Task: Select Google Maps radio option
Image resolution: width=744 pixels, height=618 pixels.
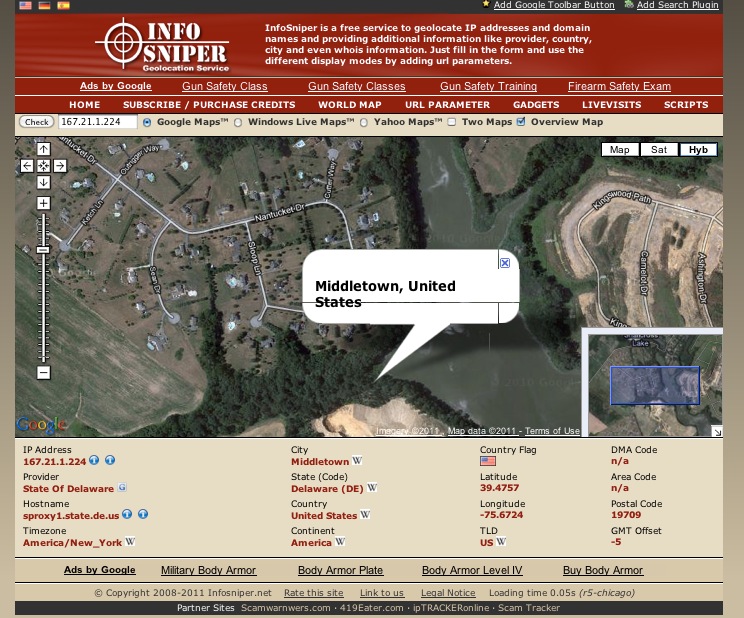Action: pos(147,122)
